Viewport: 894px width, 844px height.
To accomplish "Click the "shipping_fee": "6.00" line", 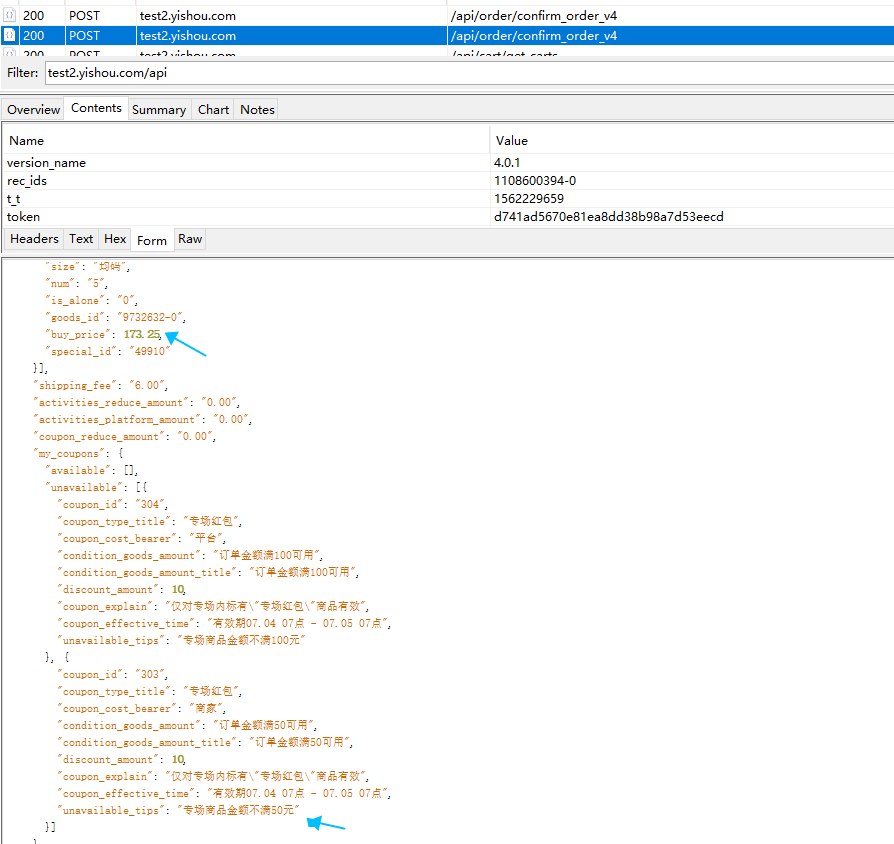I will (101, 386).
